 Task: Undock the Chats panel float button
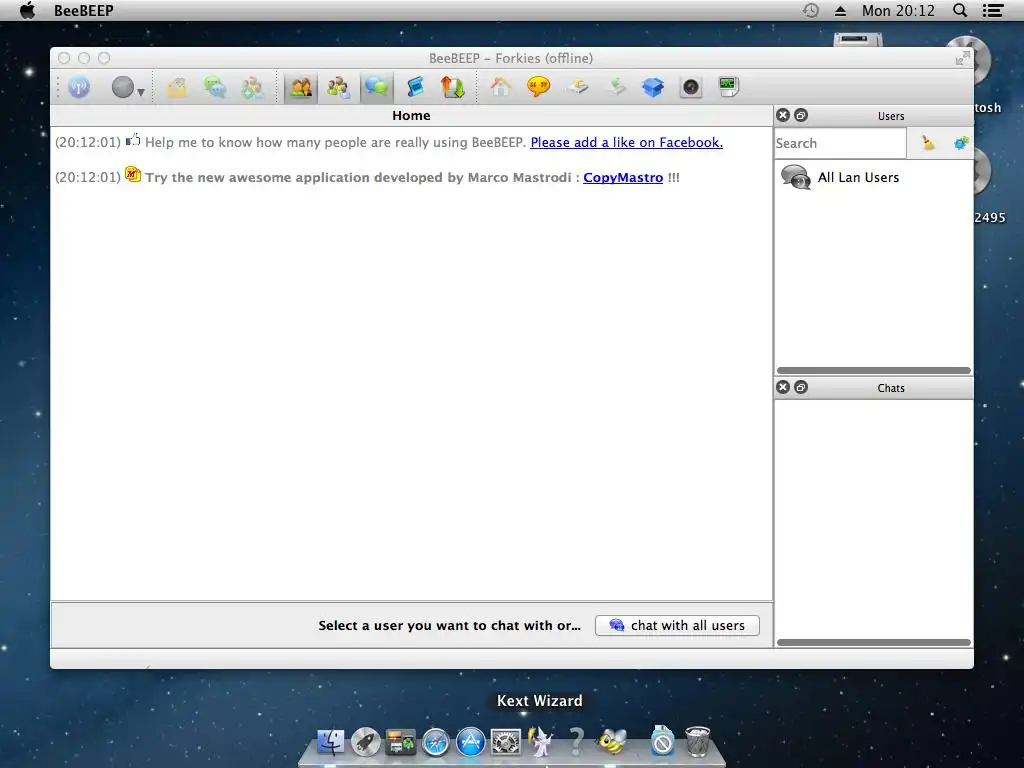coord(801,387)
